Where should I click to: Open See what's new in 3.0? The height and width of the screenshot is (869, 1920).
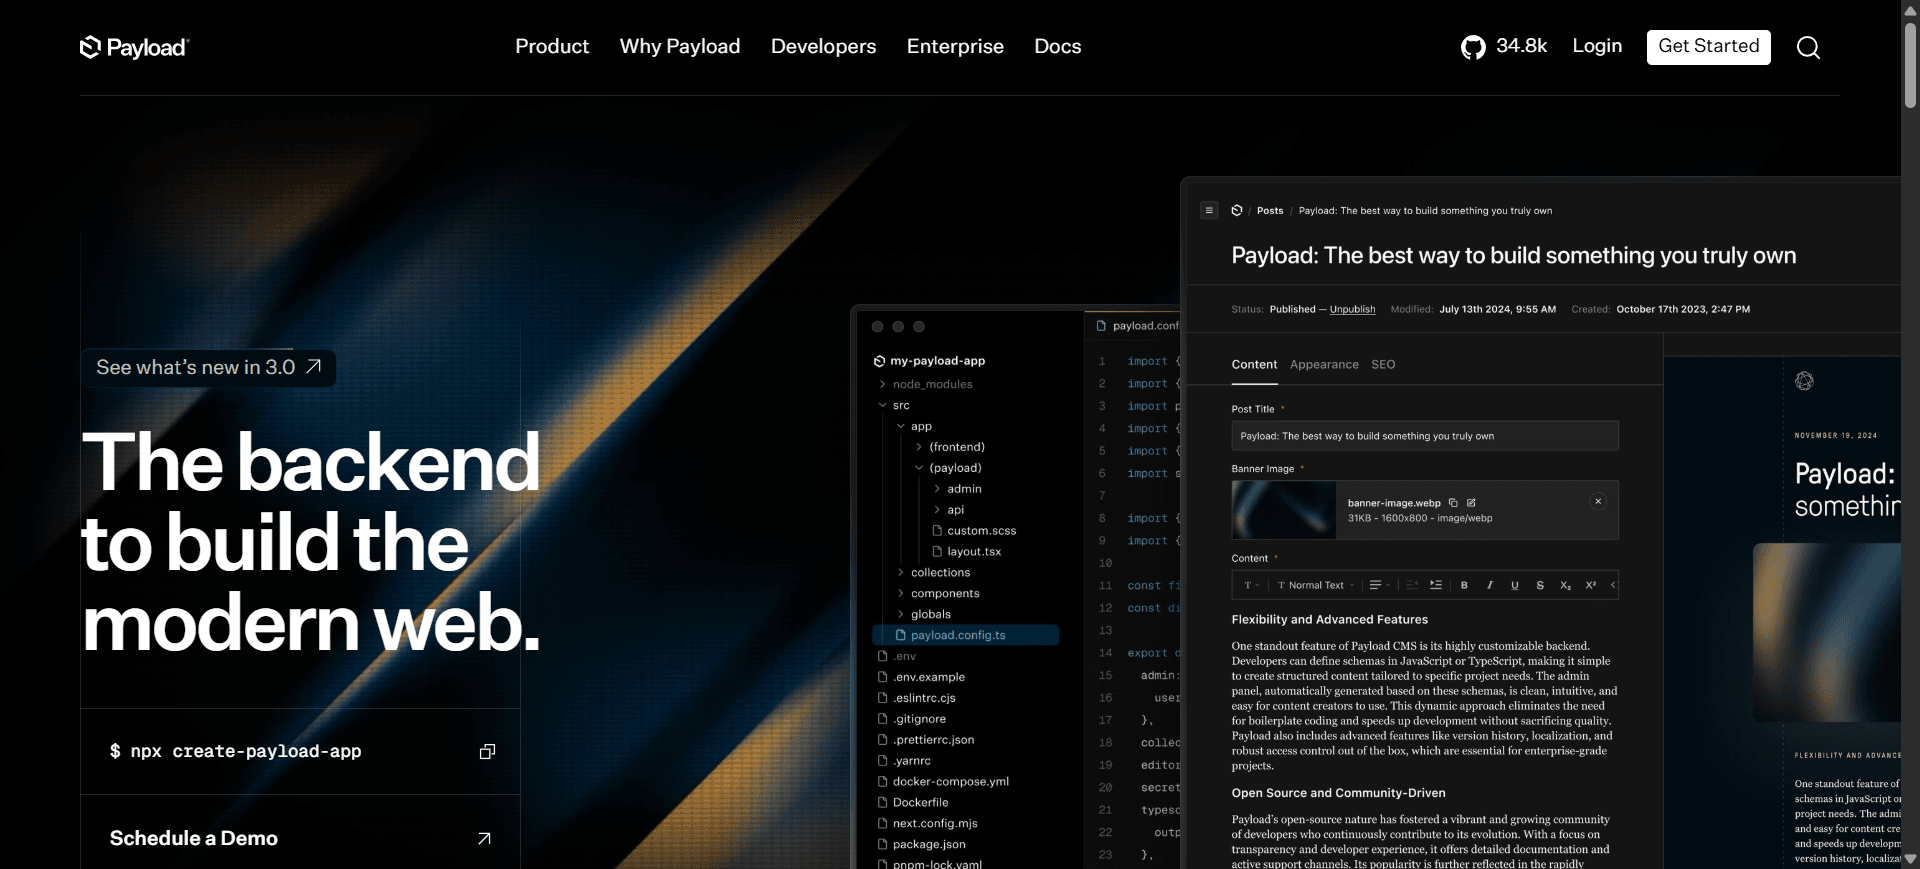pyautogui.click(x=209, y=367)
